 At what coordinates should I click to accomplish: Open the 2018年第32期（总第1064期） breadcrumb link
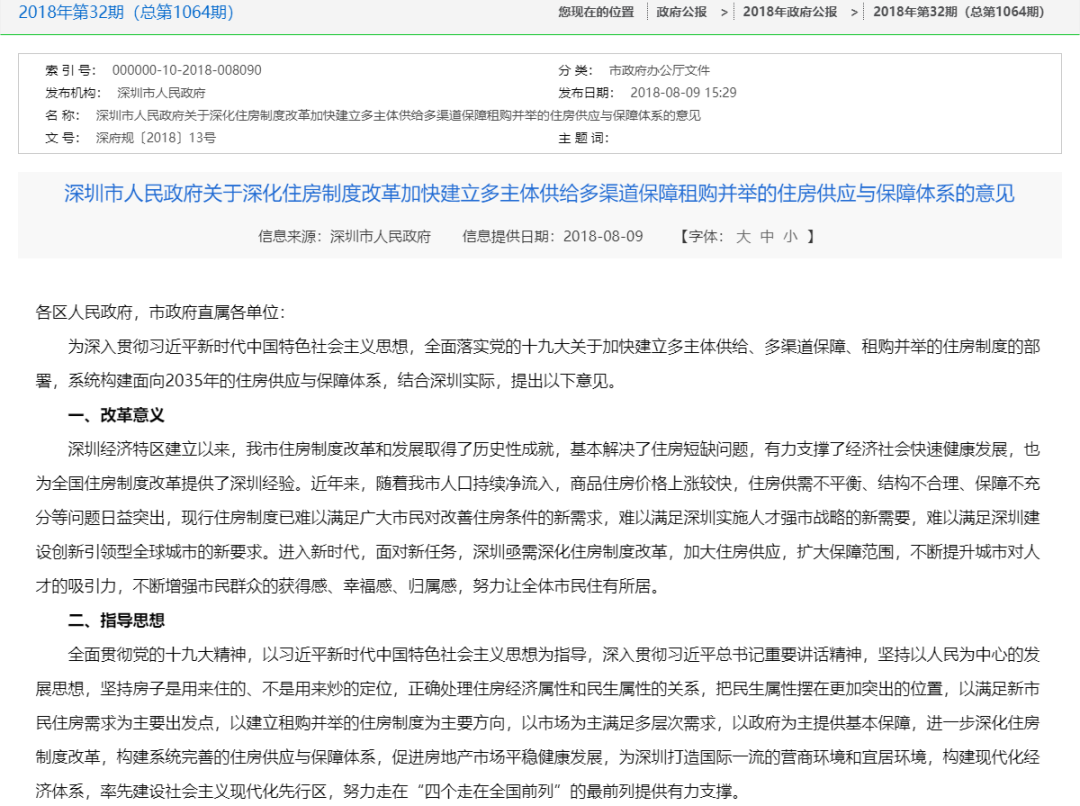coord(959,12)
